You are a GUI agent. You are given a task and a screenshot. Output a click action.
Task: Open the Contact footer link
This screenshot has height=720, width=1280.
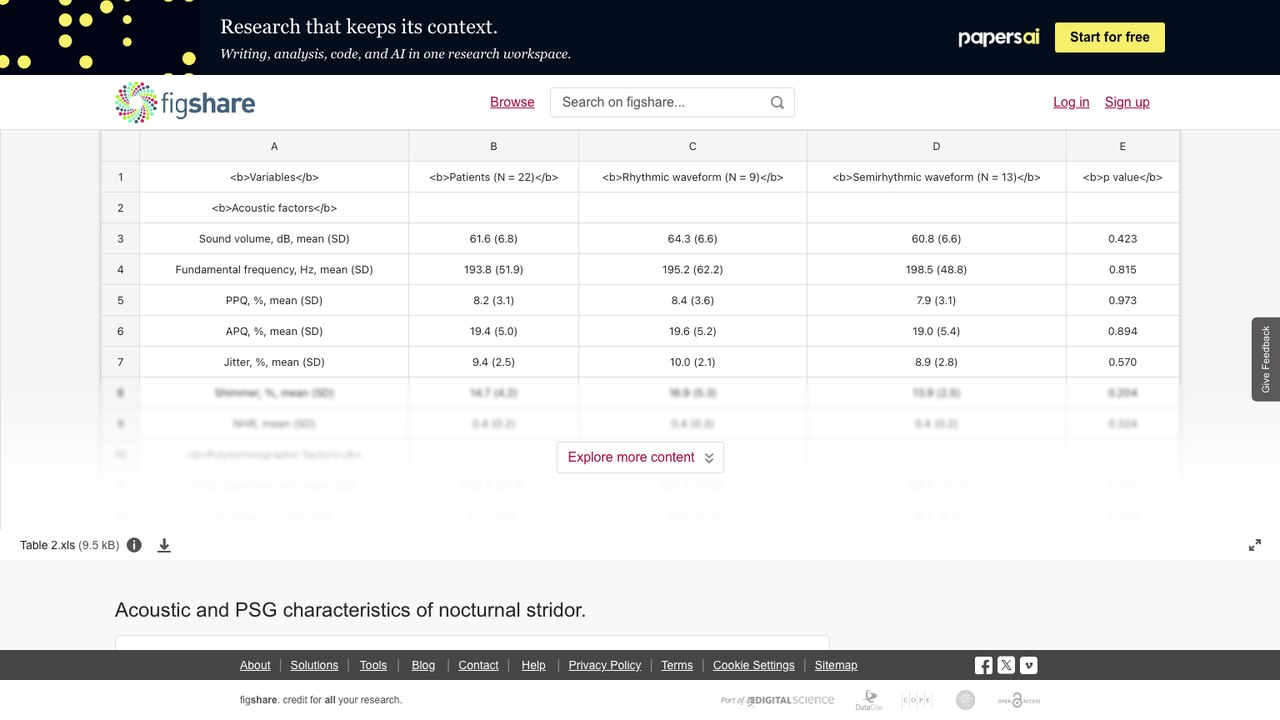point(478,665)
